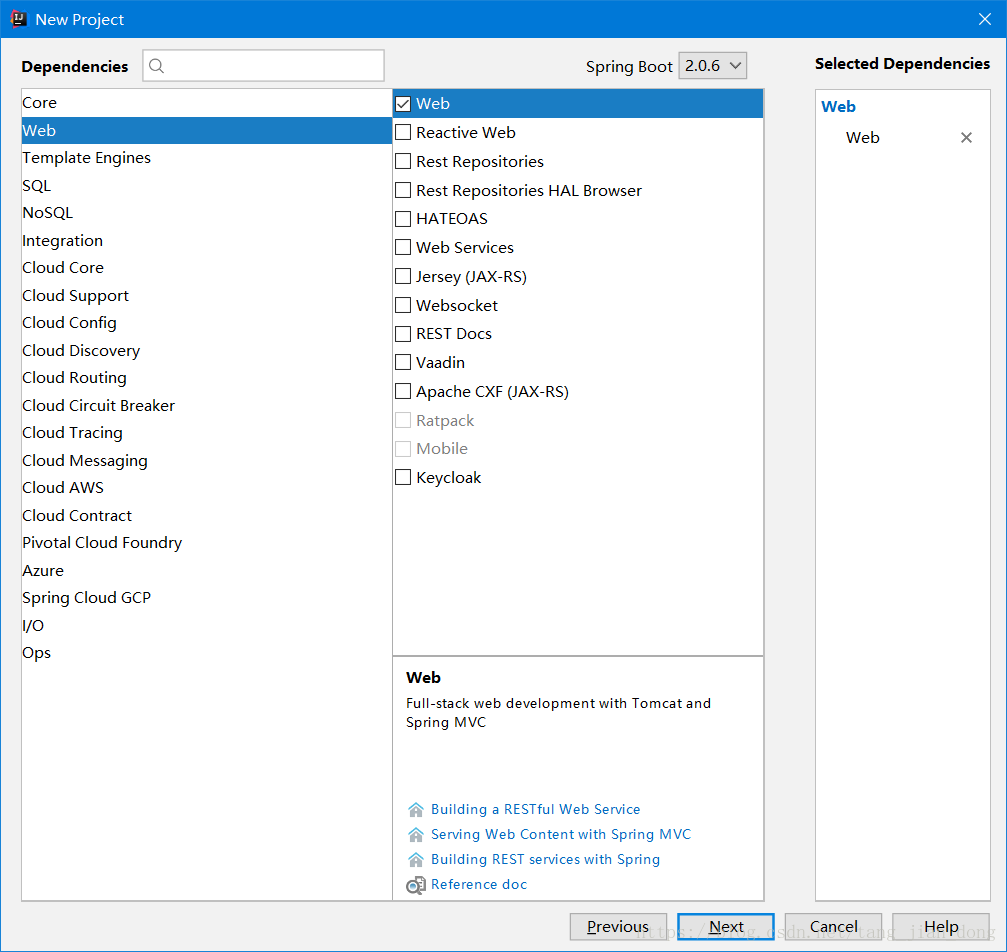1007x952 pixels.
Task: Select the Jersey (JAX-RS) checkbox
Action: 403,276
